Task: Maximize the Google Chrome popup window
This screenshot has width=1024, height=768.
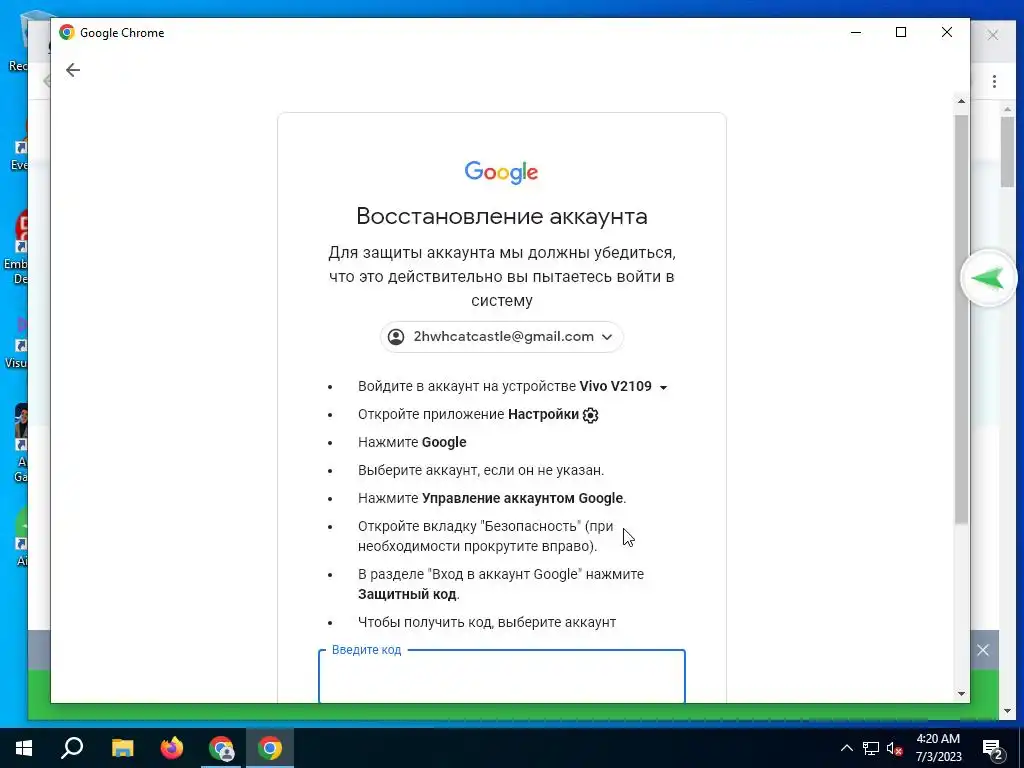Action: [901, 32]
